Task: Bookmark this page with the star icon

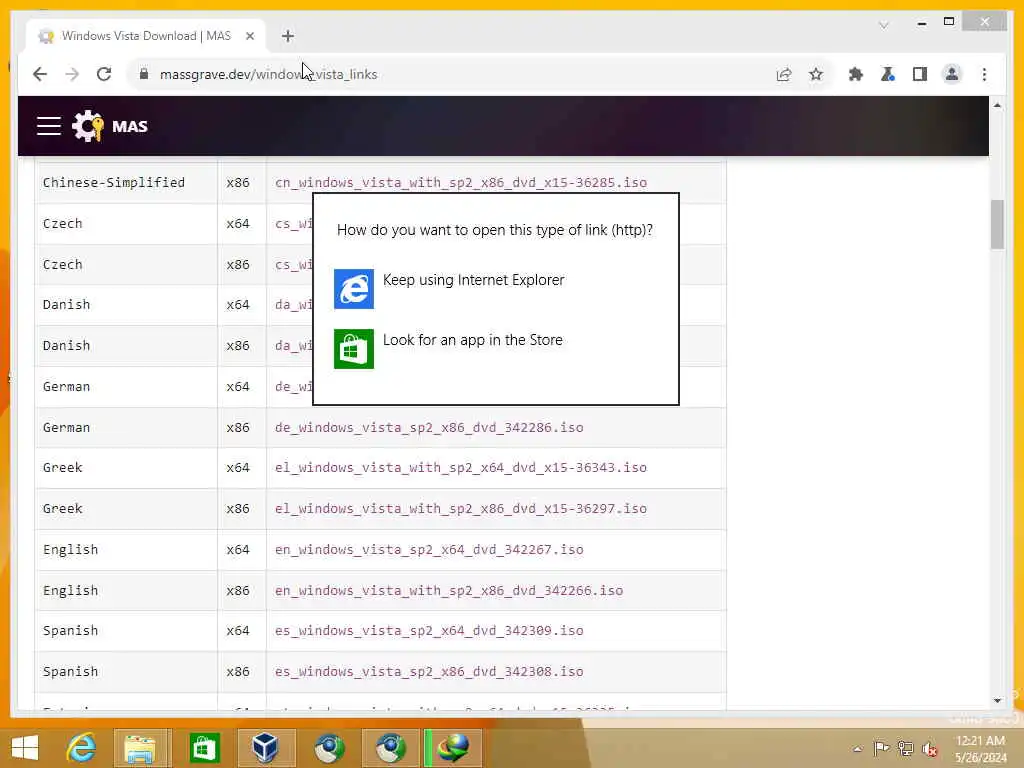Action: pyautogui.click(x=816, y=74)
